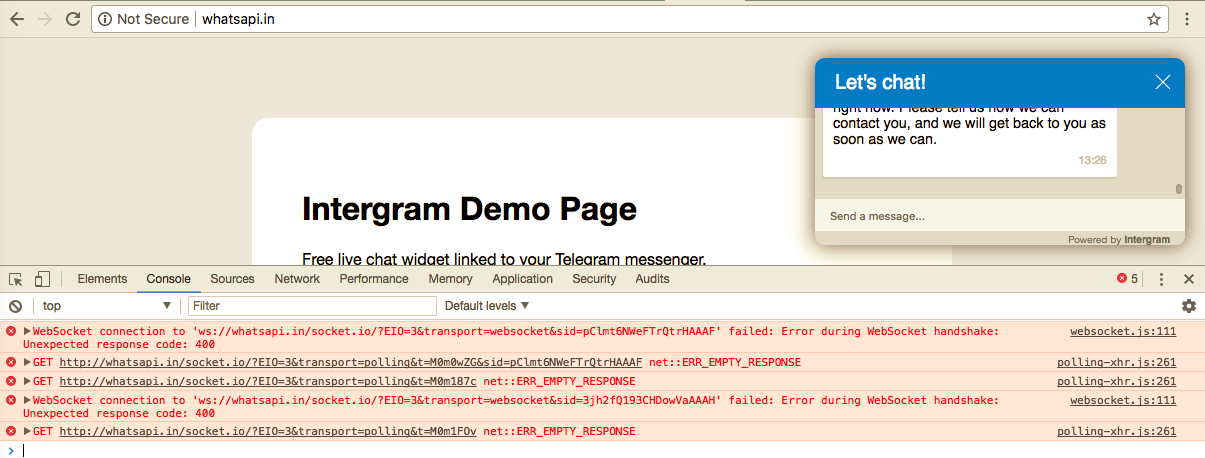
Task: Open the Default levels dropdown
Action: tap(487, 306)
